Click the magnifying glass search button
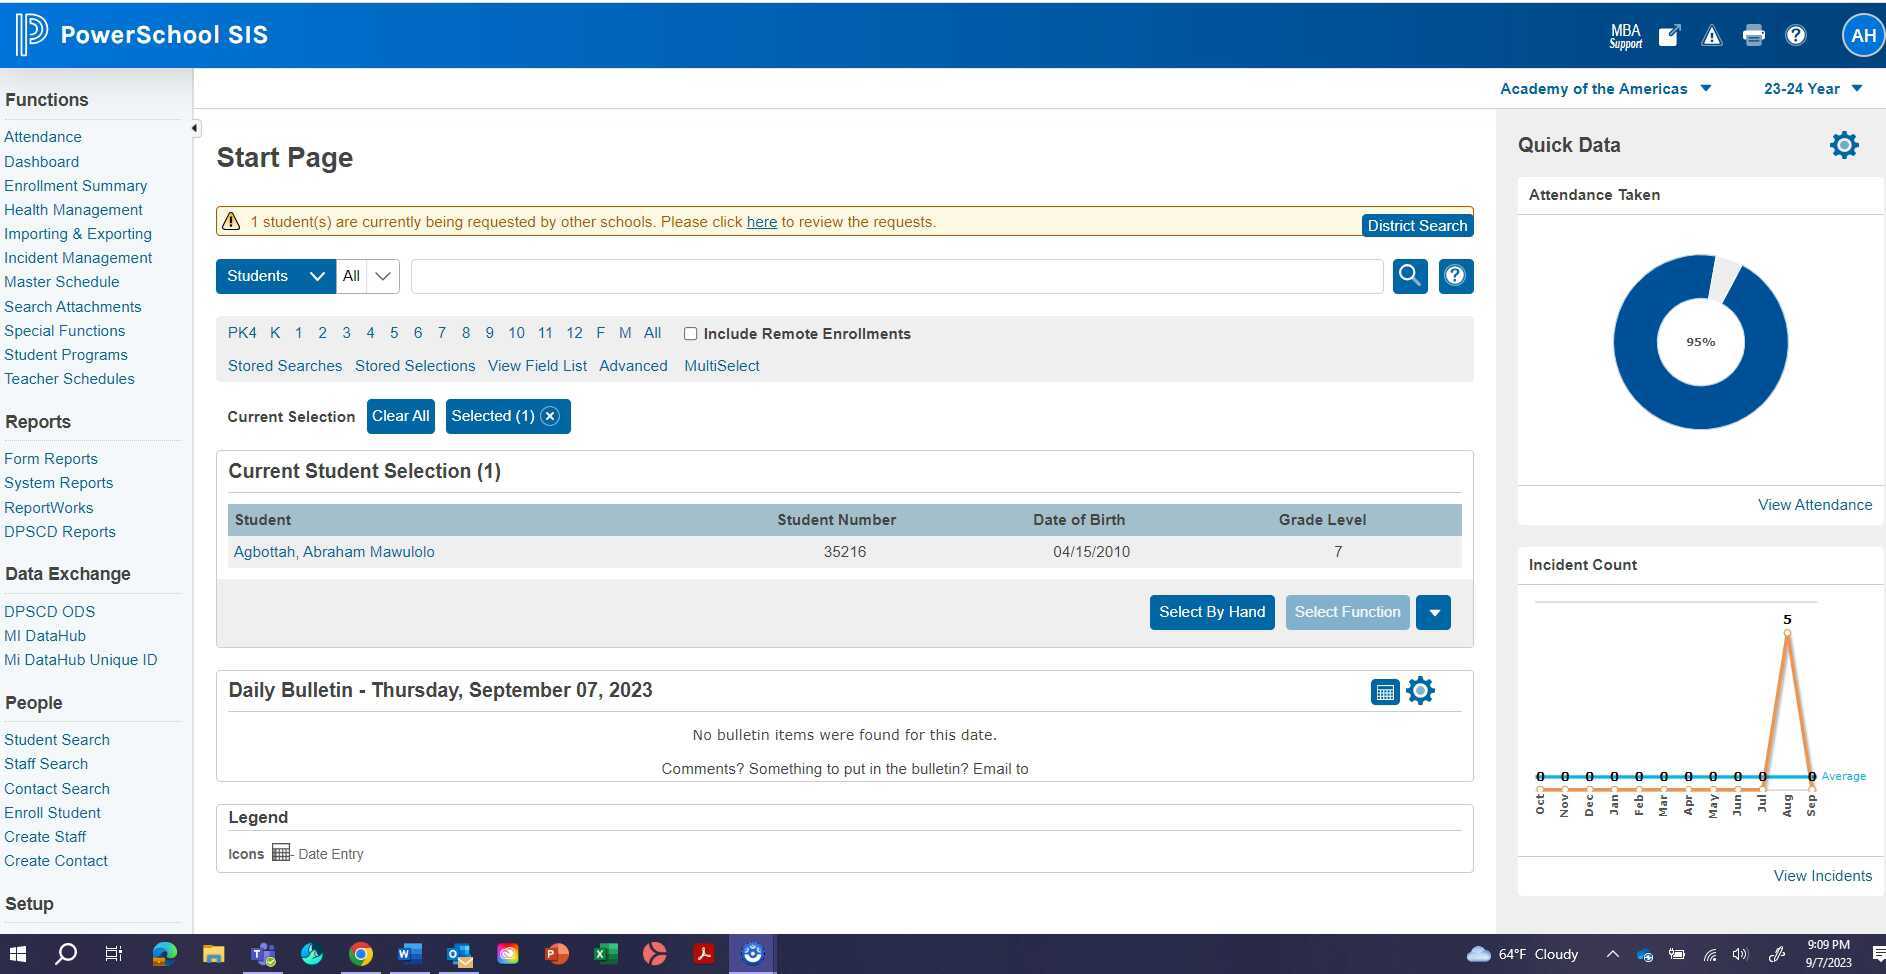 click(x=1409, y=276)
